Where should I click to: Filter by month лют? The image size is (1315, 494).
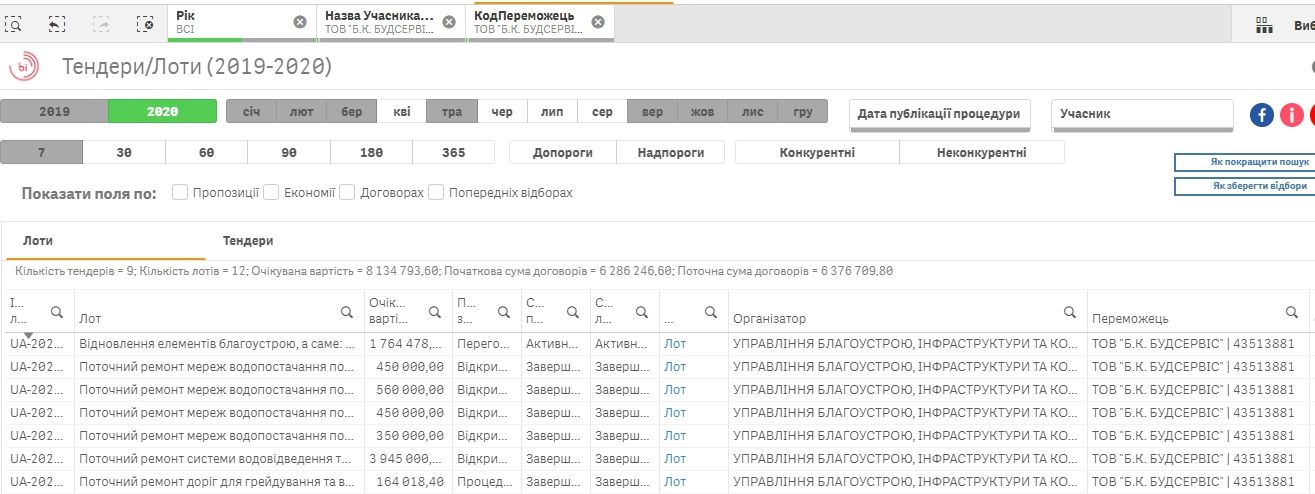pyautogui.click(x=302, y=112)
